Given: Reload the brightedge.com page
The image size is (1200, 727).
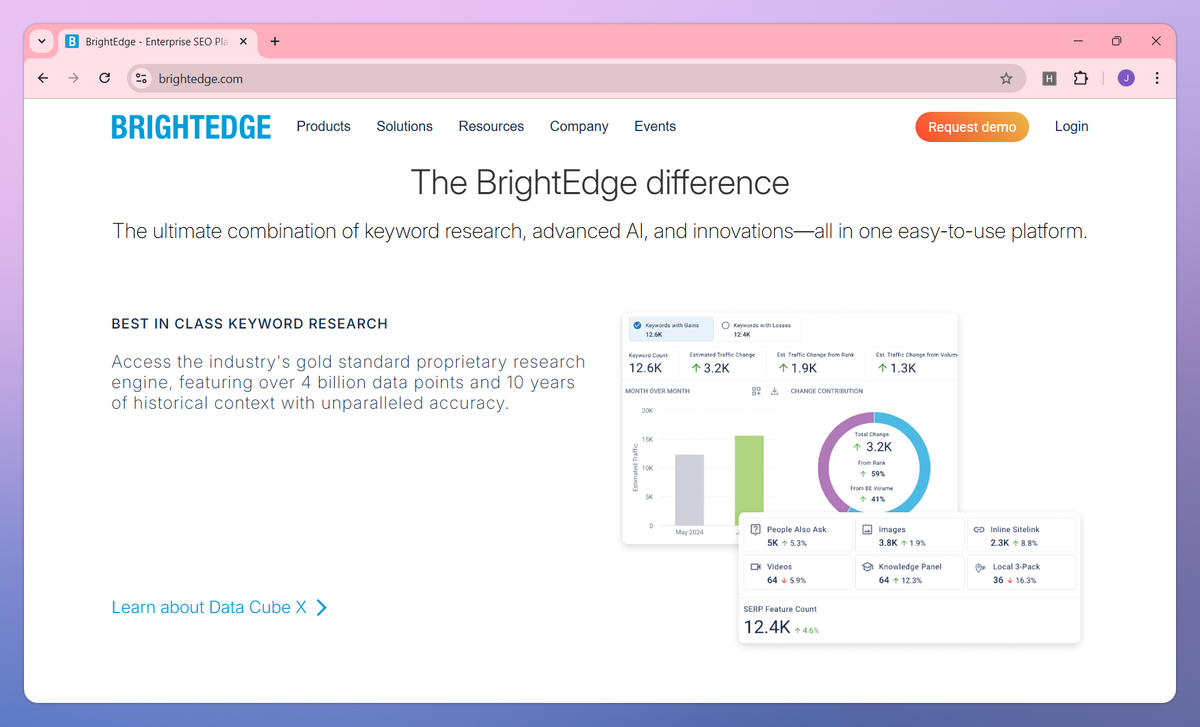Looking at the screenshot, I should point(104,78).
